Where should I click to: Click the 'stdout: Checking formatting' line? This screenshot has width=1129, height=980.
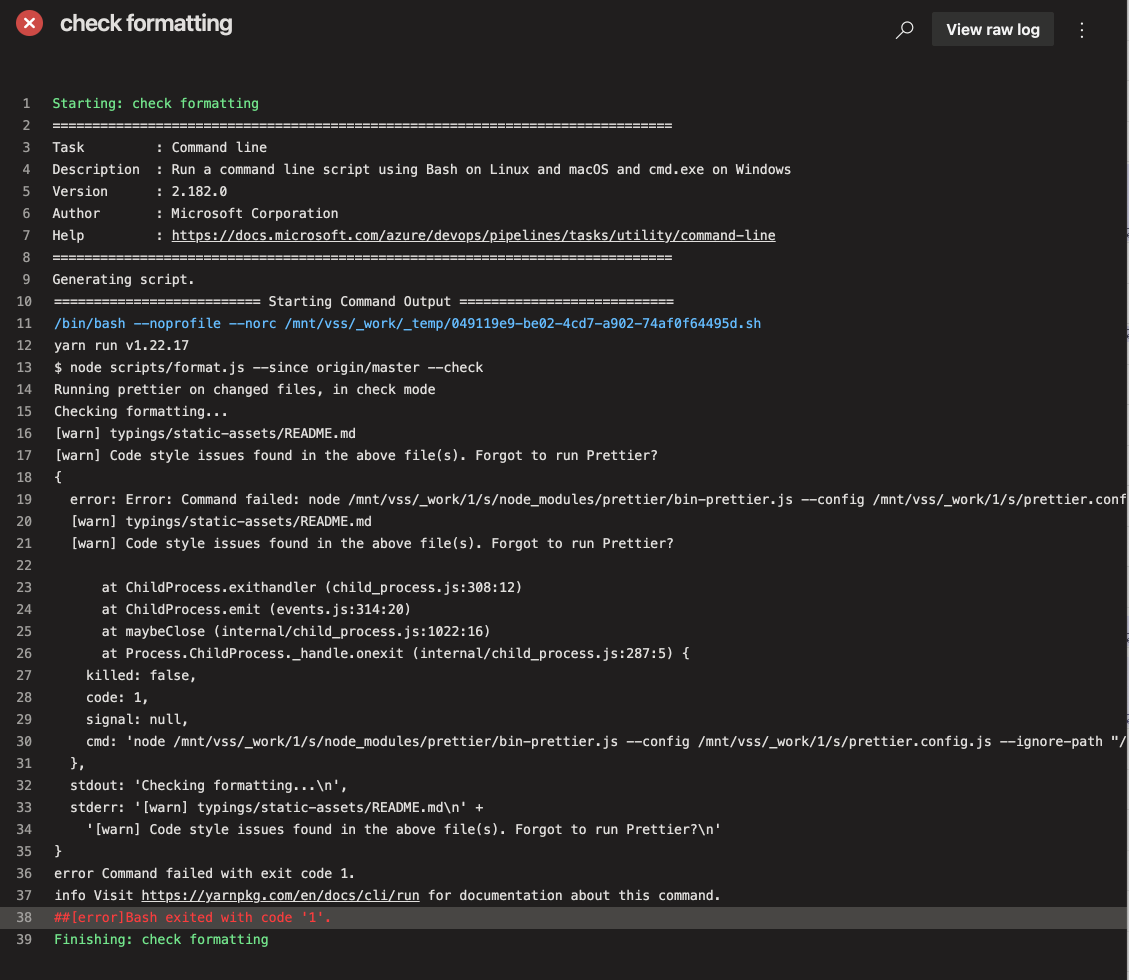pos(209,785)
